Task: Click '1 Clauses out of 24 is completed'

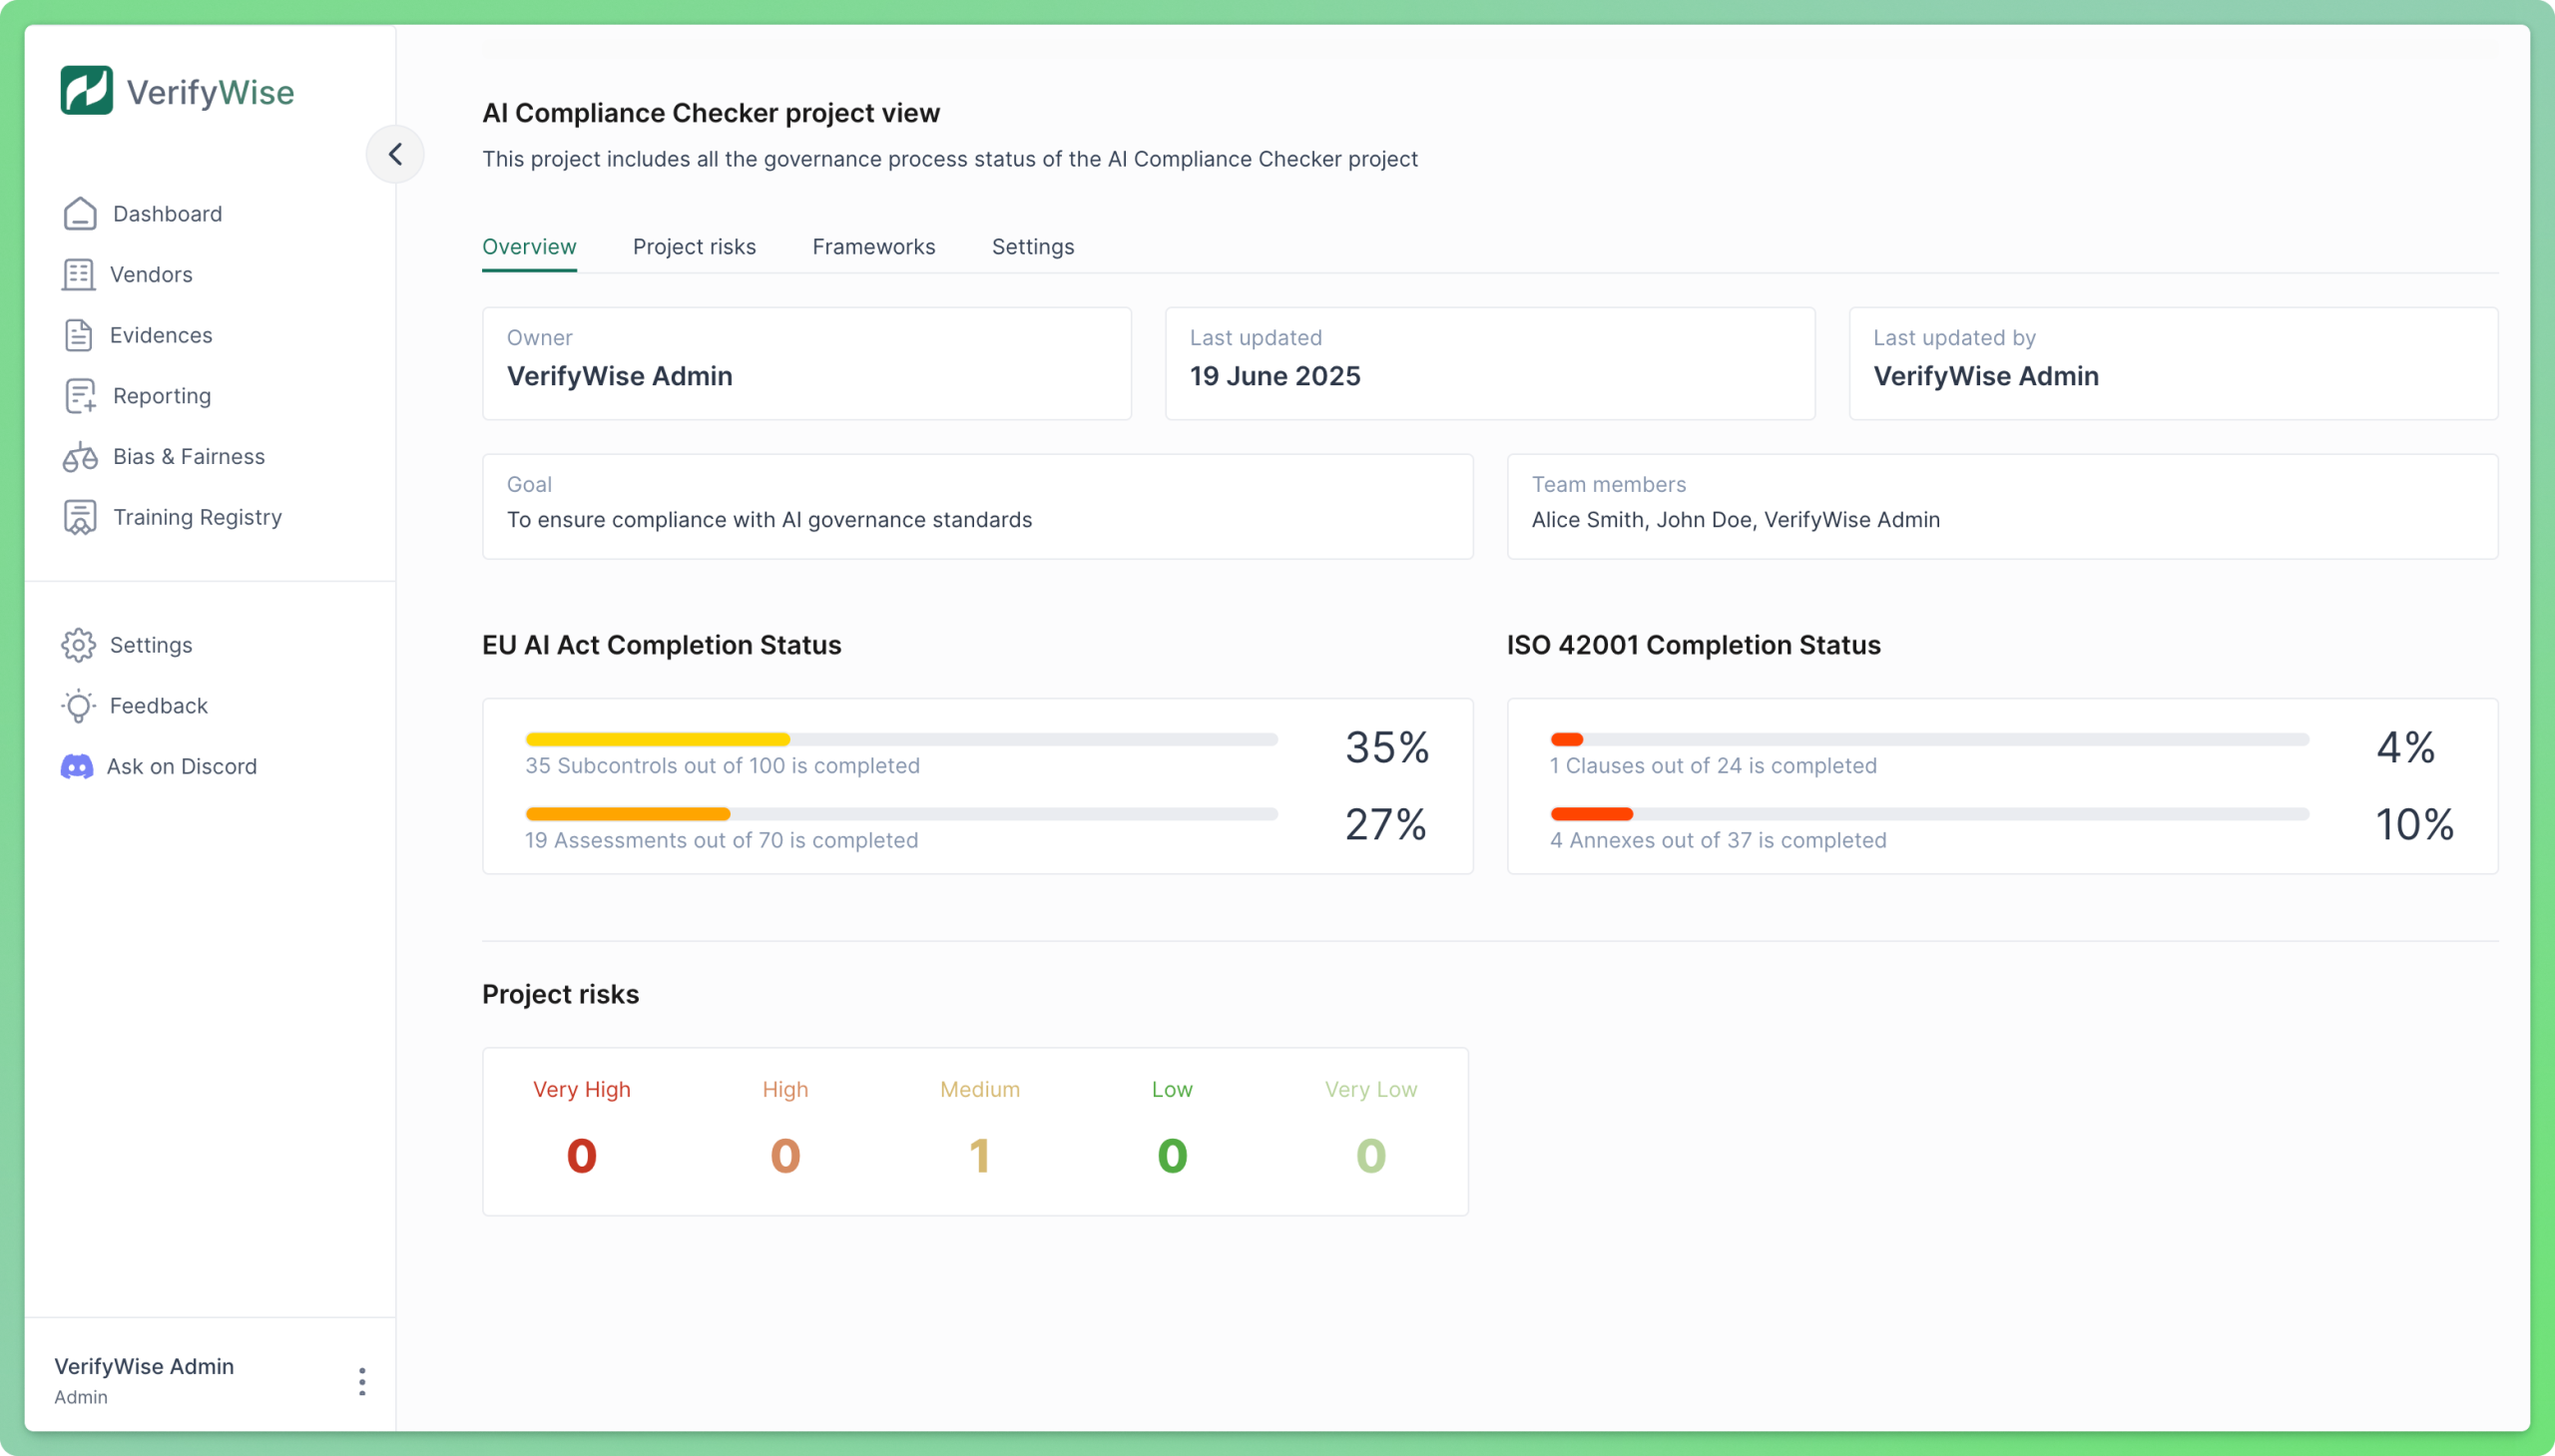Action: click(1713, 766)
